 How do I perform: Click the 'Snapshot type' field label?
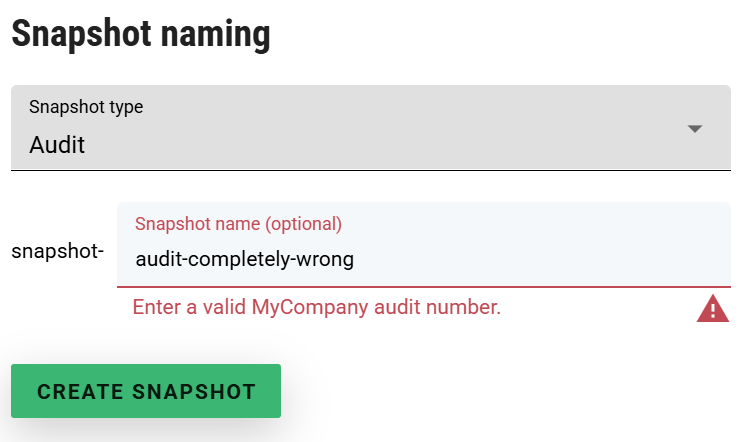pyautogui.click(x=86, y=107)
